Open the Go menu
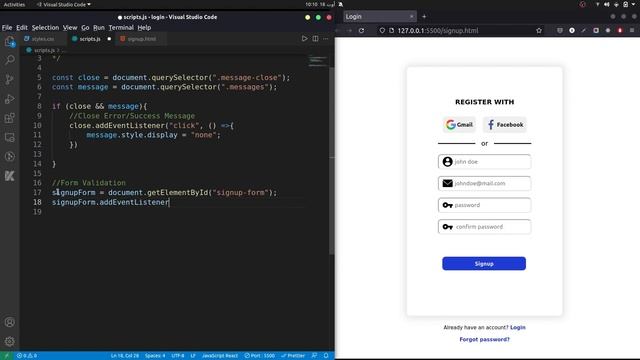 [x=85, y=28]
